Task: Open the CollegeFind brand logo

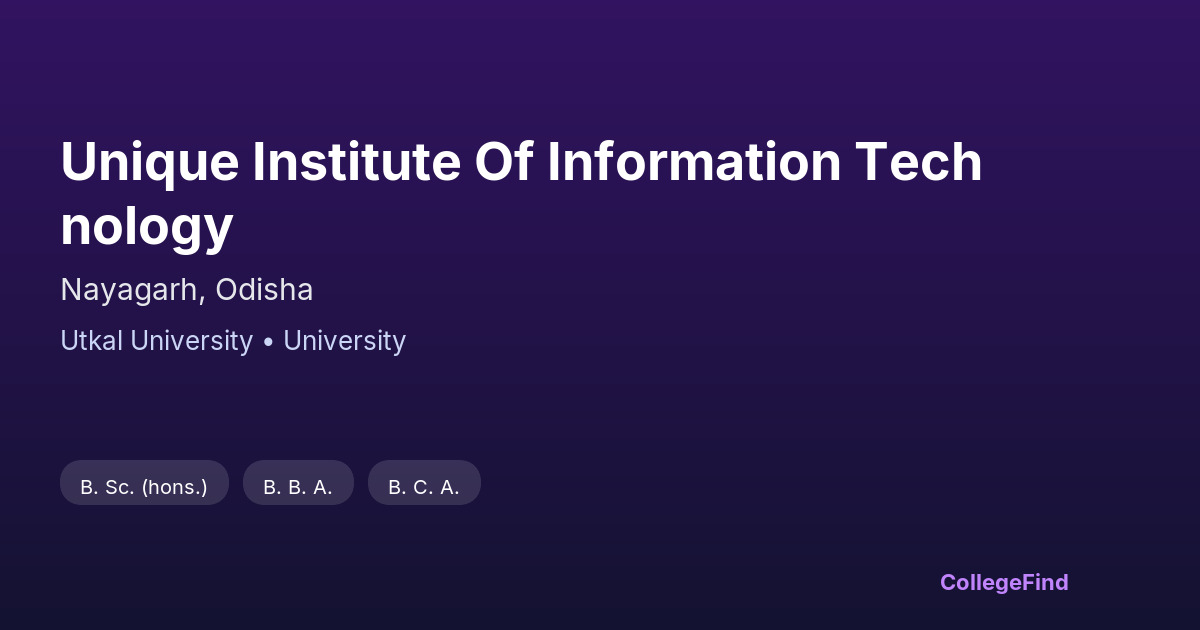Action: click(x=1003, y=582)
